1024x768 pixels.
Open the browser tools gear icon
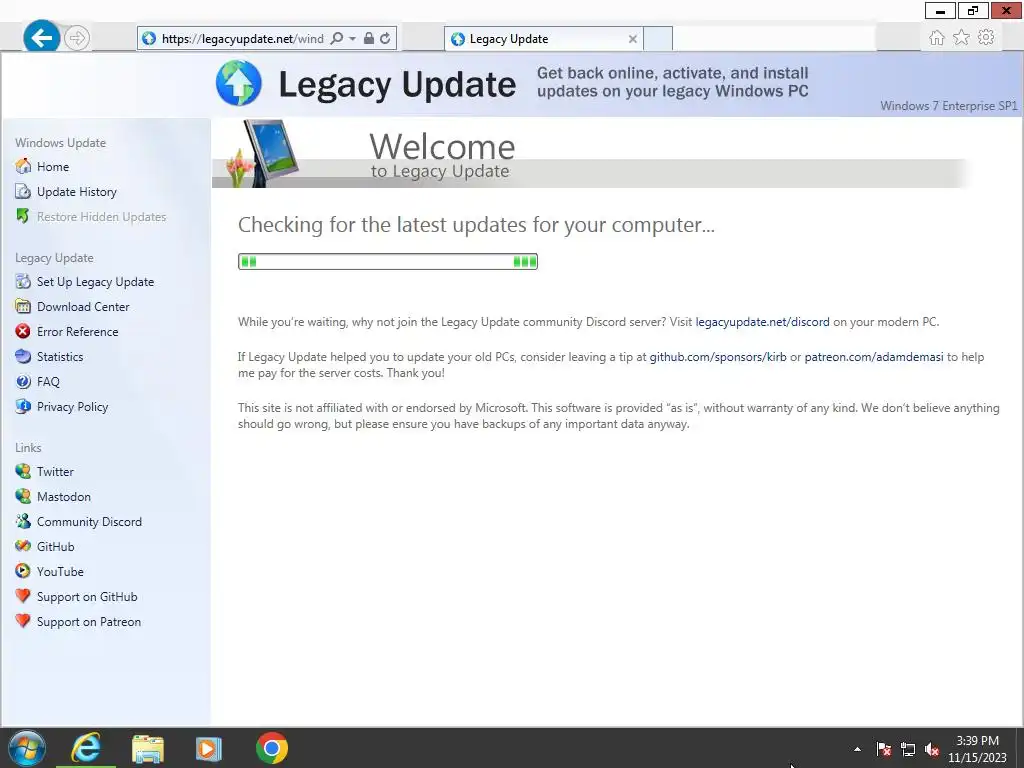[x=986, y=38]
